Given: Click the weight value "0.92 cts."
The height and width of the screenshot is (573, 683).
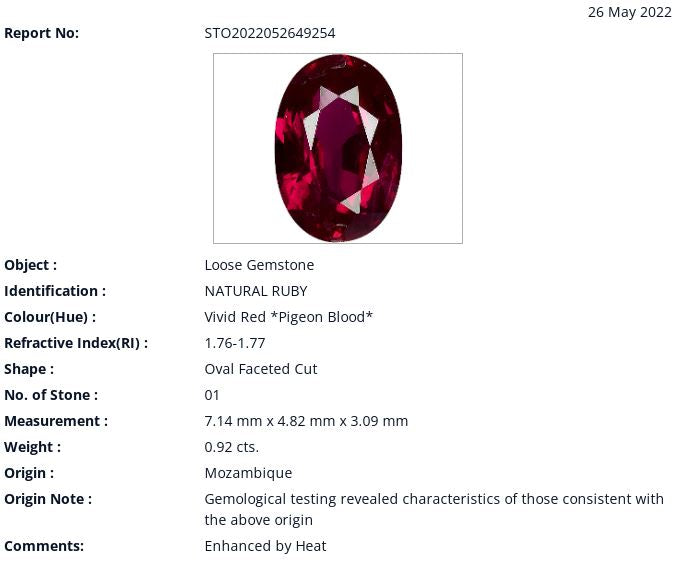Looking at the screenshot, I should point(231,447).
